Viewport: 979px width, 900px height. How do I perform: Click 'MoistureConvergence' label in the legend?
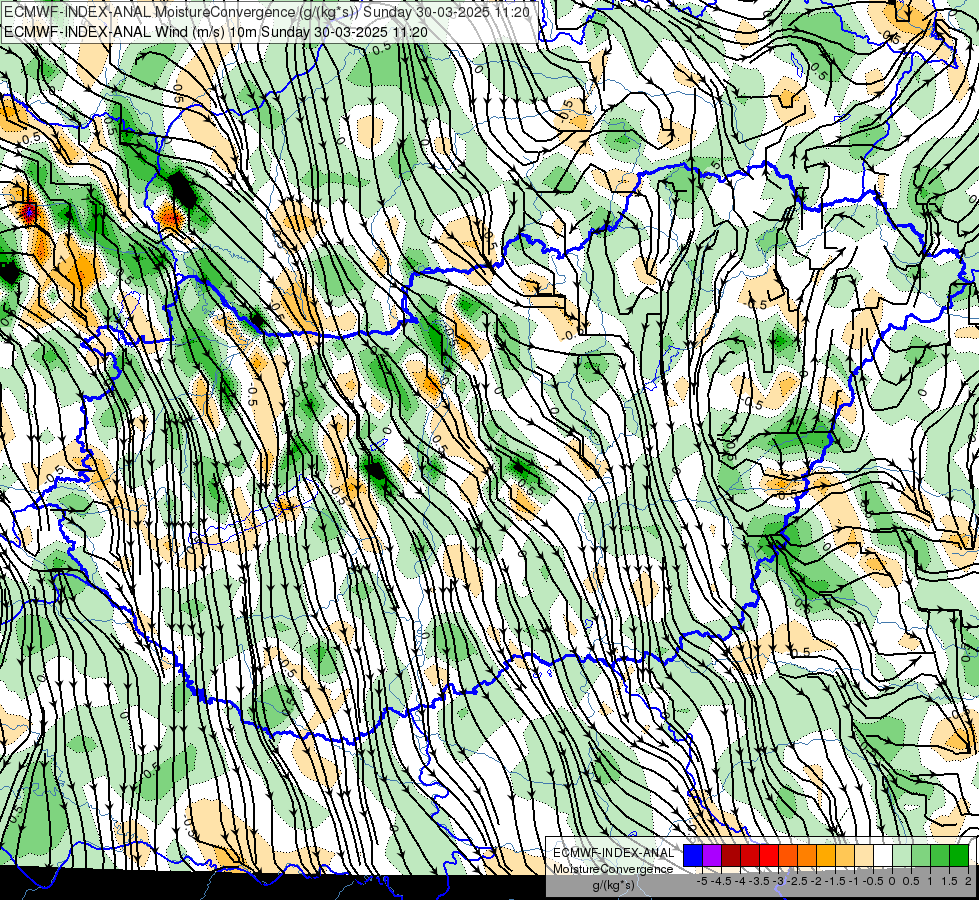[x=613, y=869]
